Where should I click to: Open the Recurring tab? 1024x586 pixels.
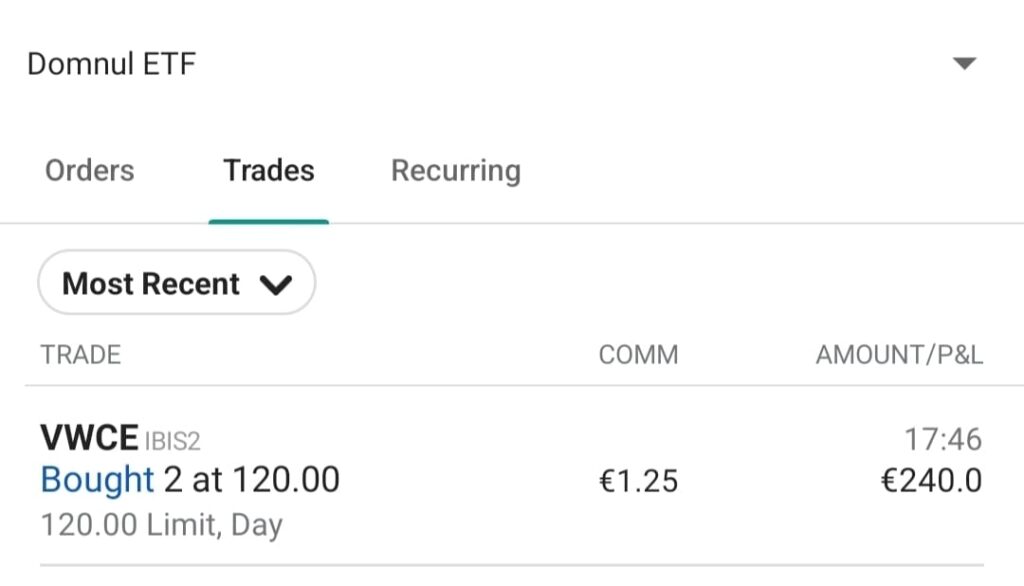click(455, 171)
